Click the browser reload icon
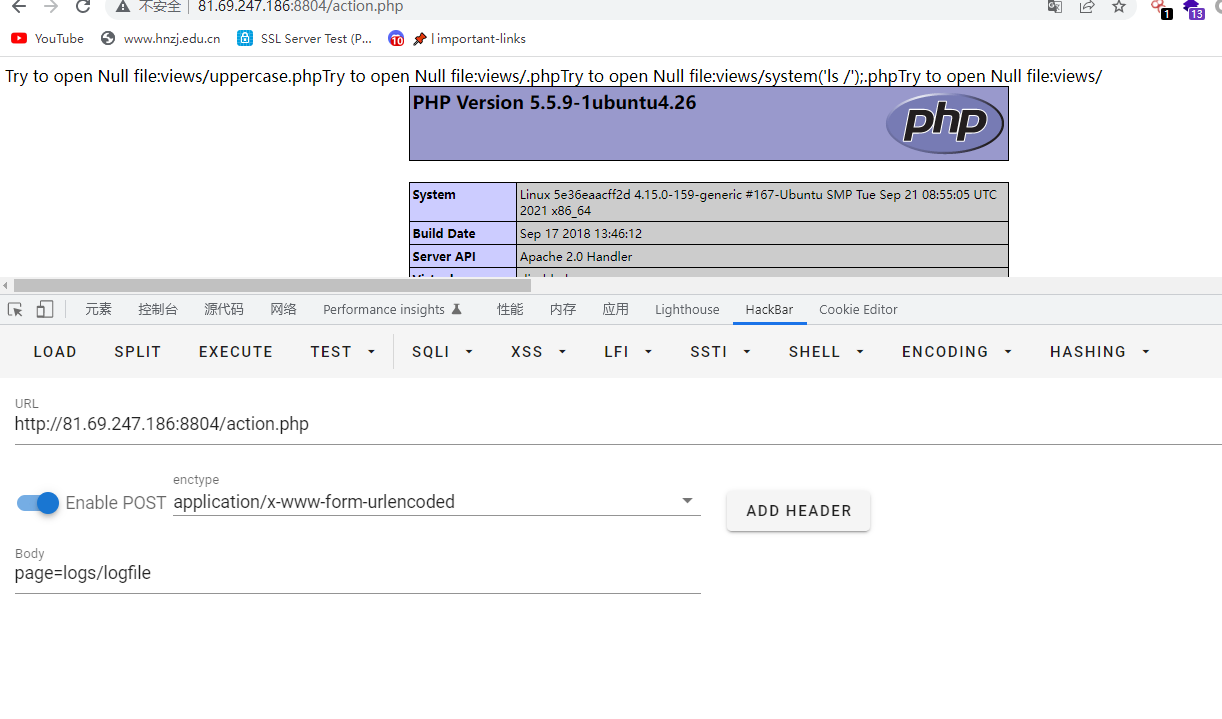The image size is (1222, 719). (84, 7)
